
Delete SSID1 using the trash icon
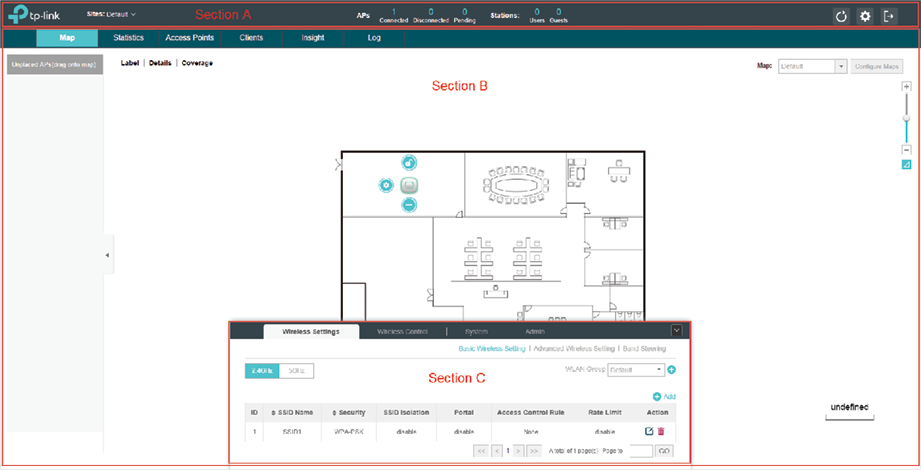coord(661,431)
